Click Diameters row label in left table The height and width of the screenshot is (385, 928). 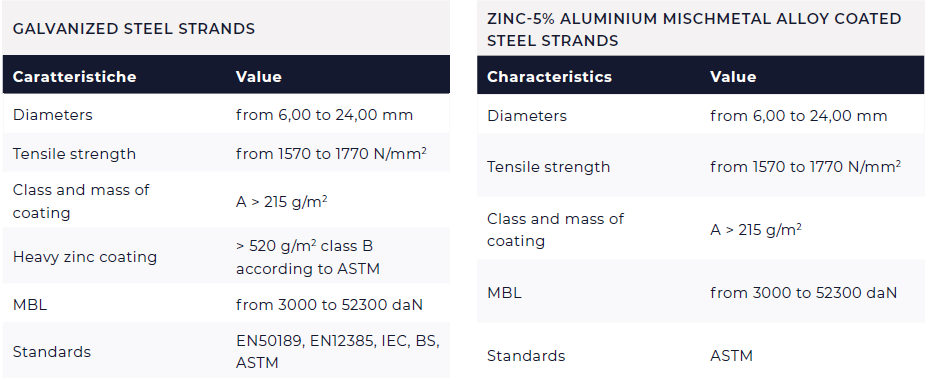coord(53,115)
